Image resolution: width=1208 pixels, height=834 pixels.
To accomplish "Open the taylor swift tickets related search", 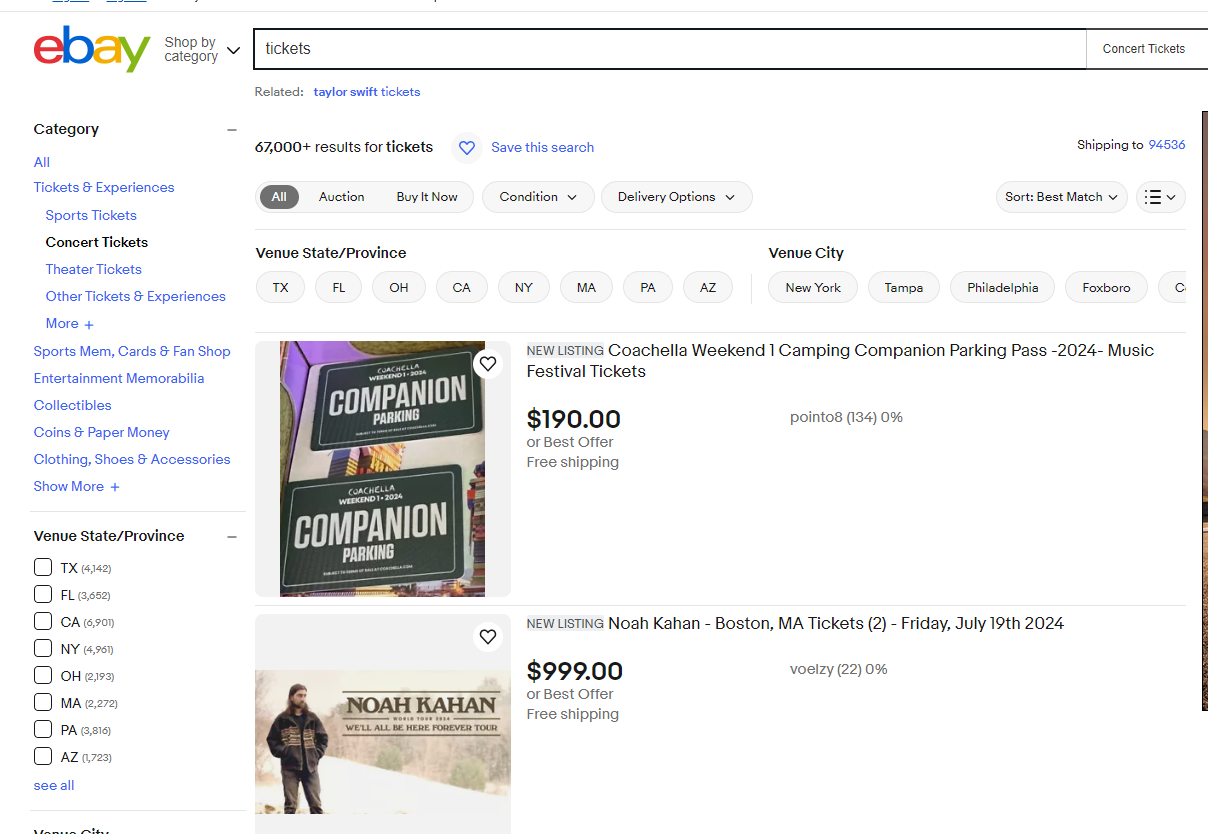I will click(x=367, y=92).
